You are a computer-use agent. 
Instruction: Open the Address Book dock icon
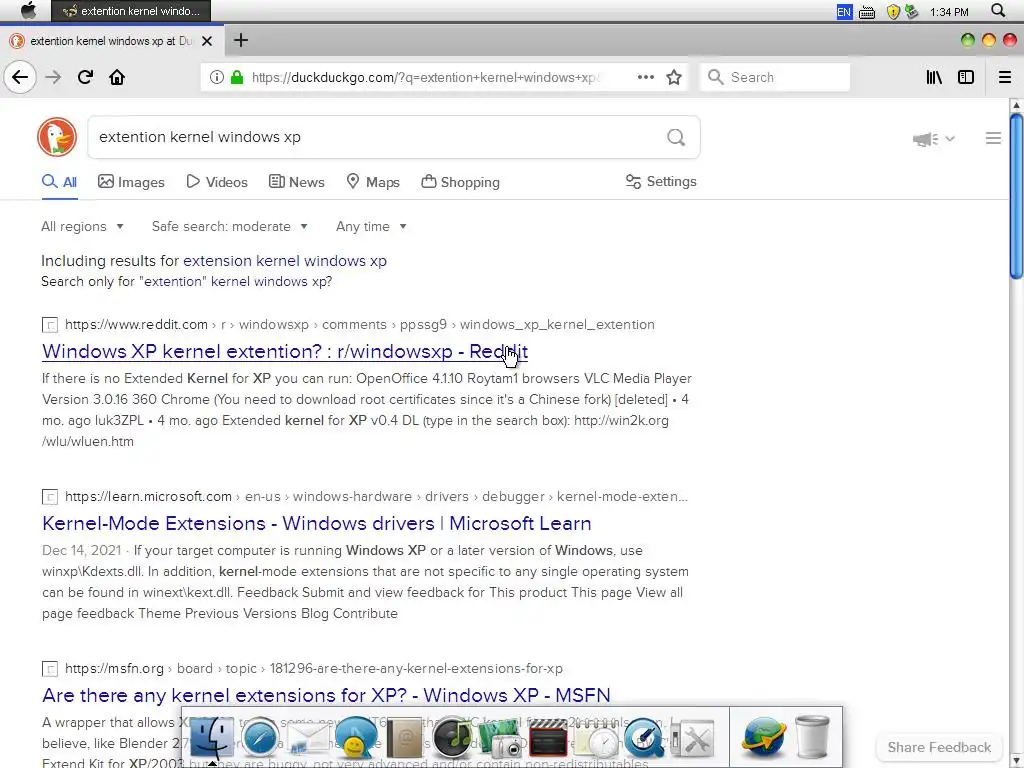click(x=404, y=738)
